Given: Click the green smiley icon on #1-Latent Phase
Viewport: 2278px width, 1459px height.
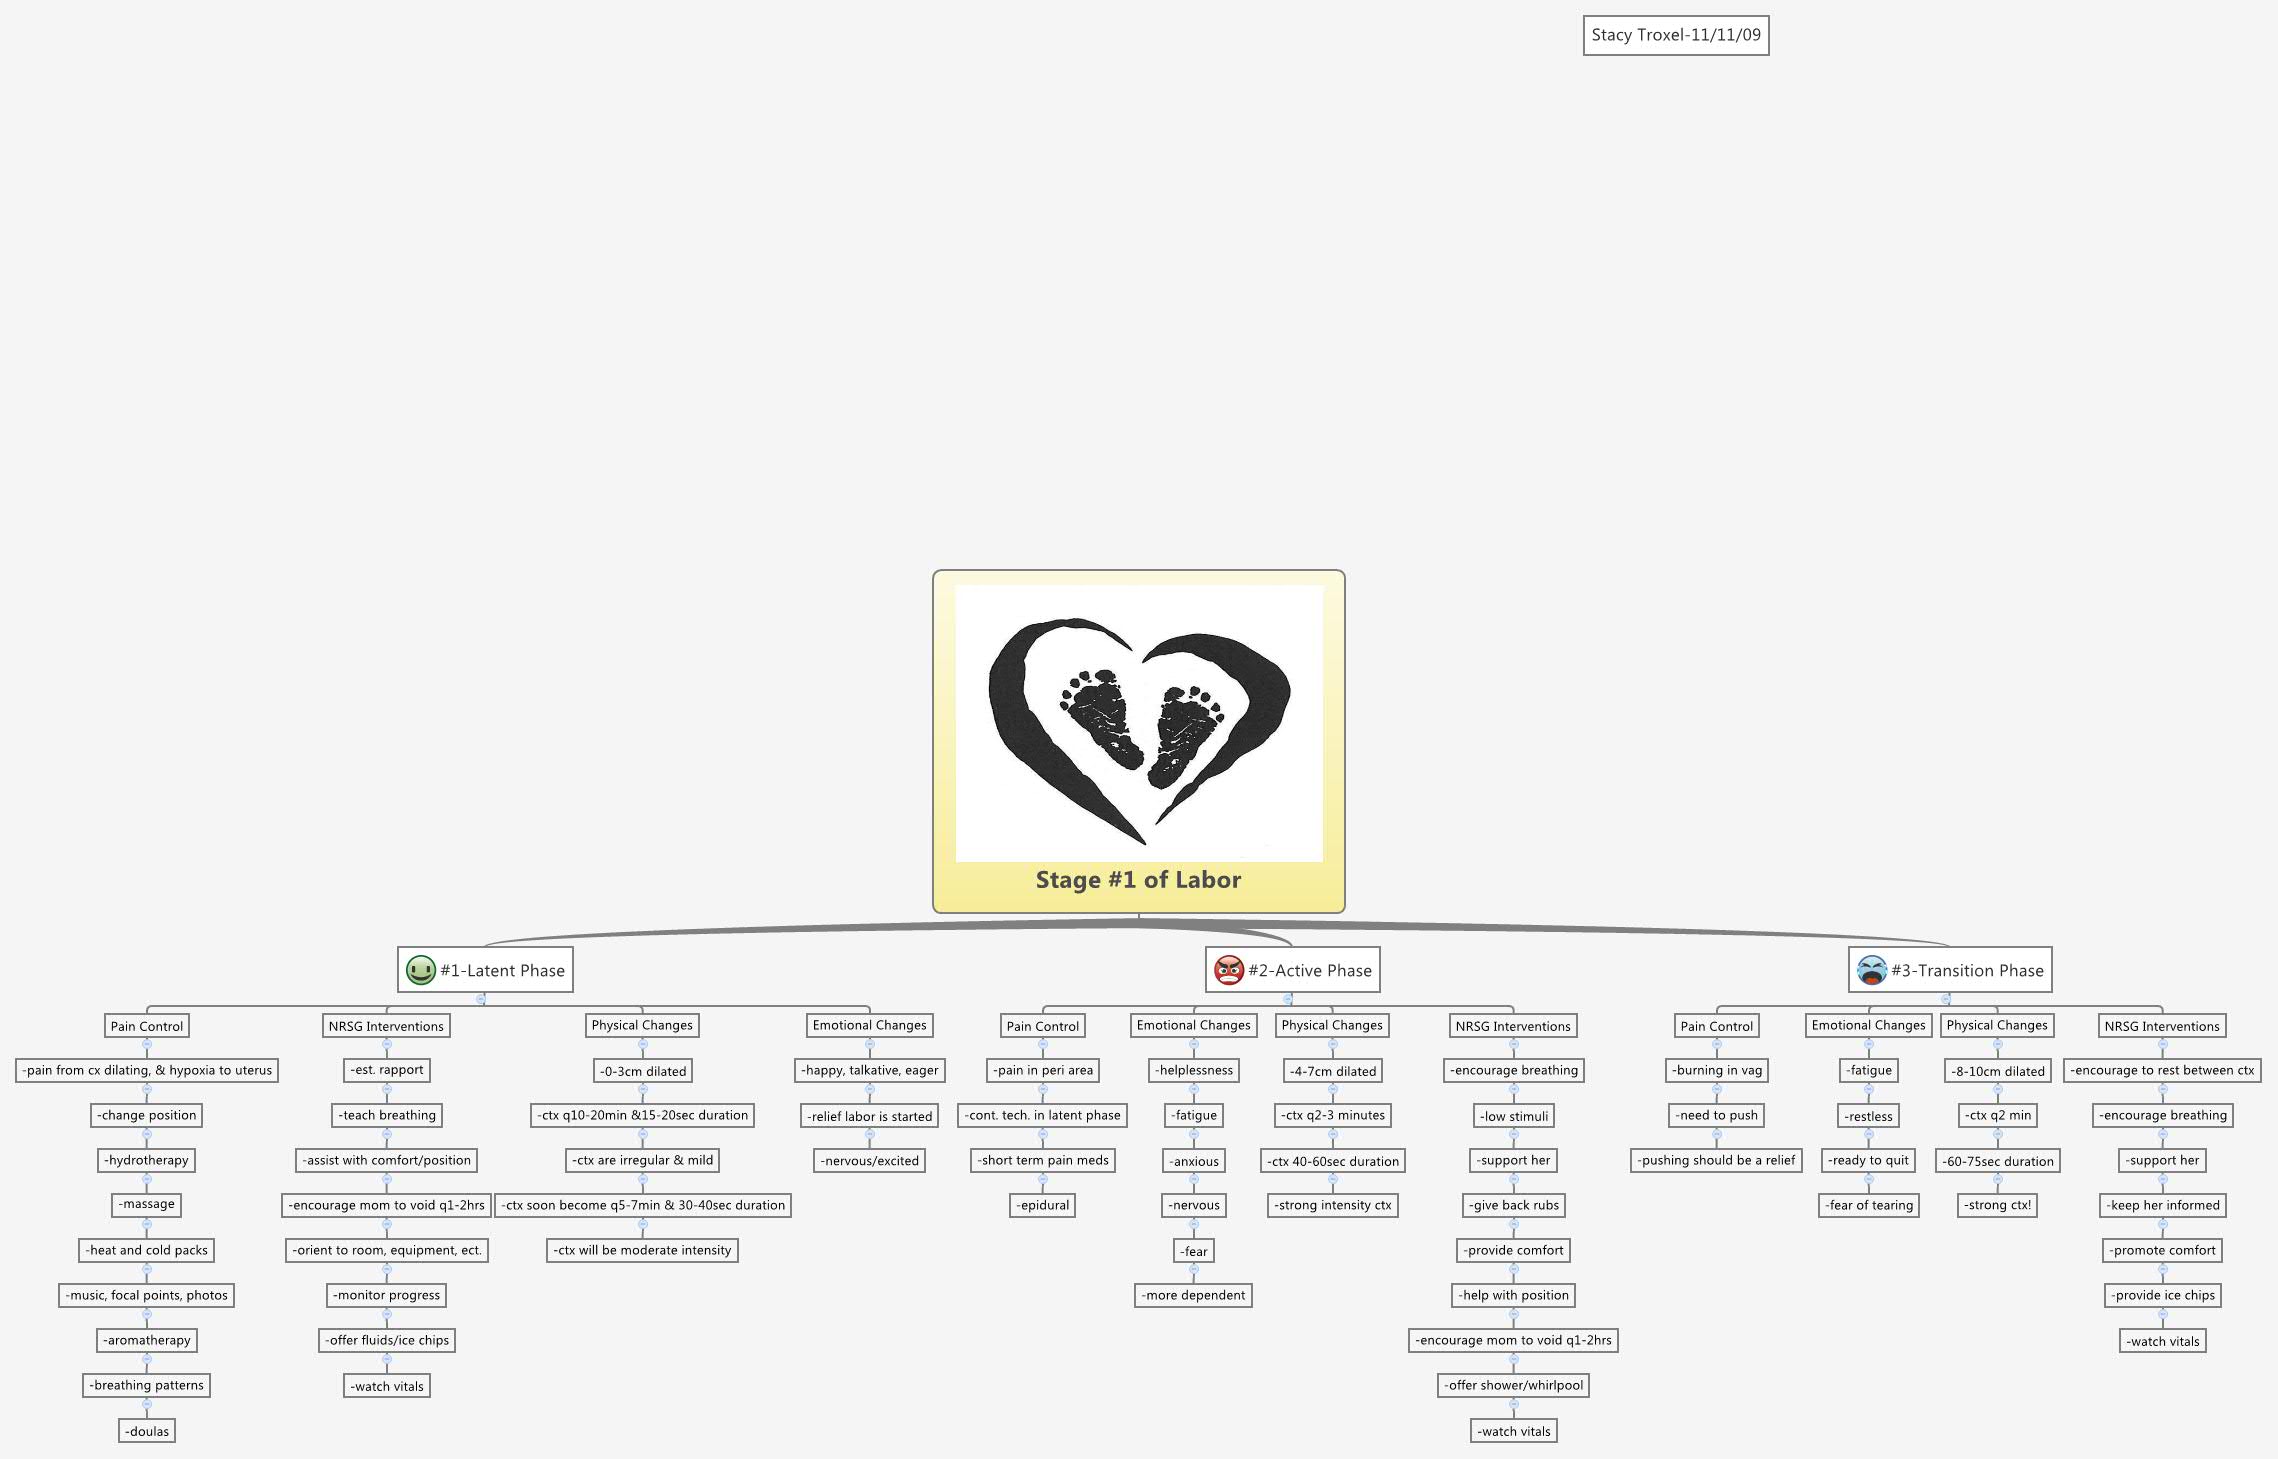Looking at the screenshot, I should pyautogui.click(x=420, y=969).
